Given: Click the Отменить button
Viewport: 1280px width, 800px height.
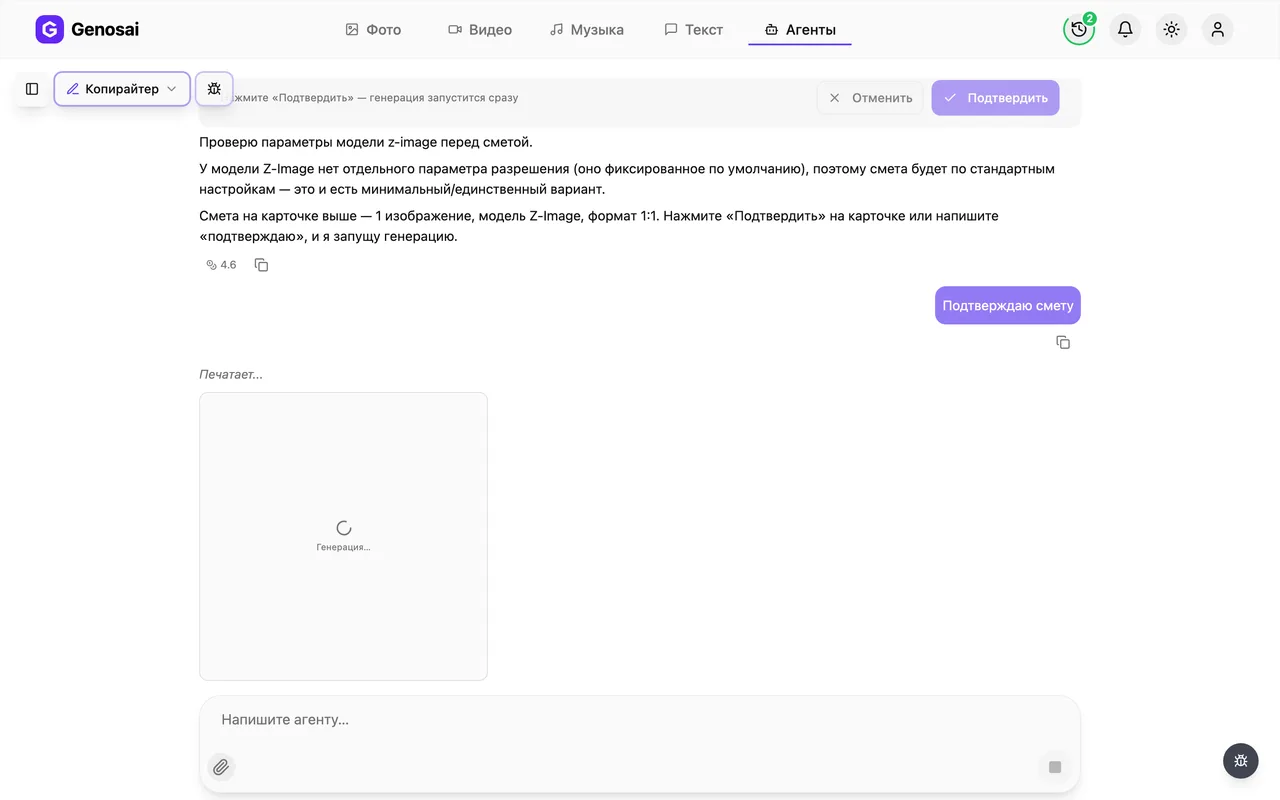Looking at the screenshot, I should point(870,98).
